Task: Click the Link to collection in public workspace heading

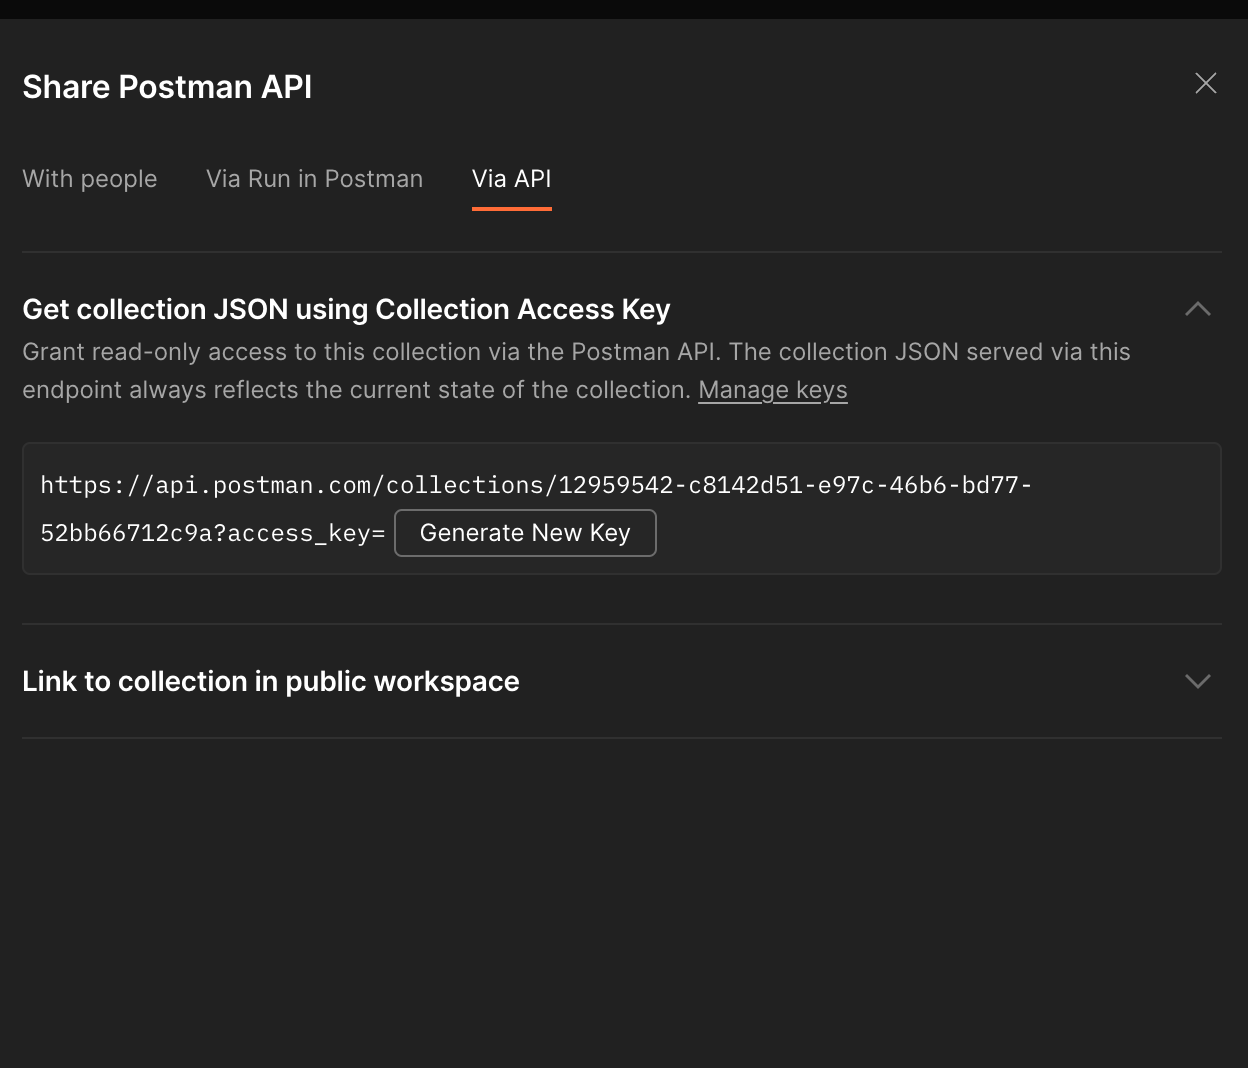Action: pyautogui.click(x=270, y=681)
